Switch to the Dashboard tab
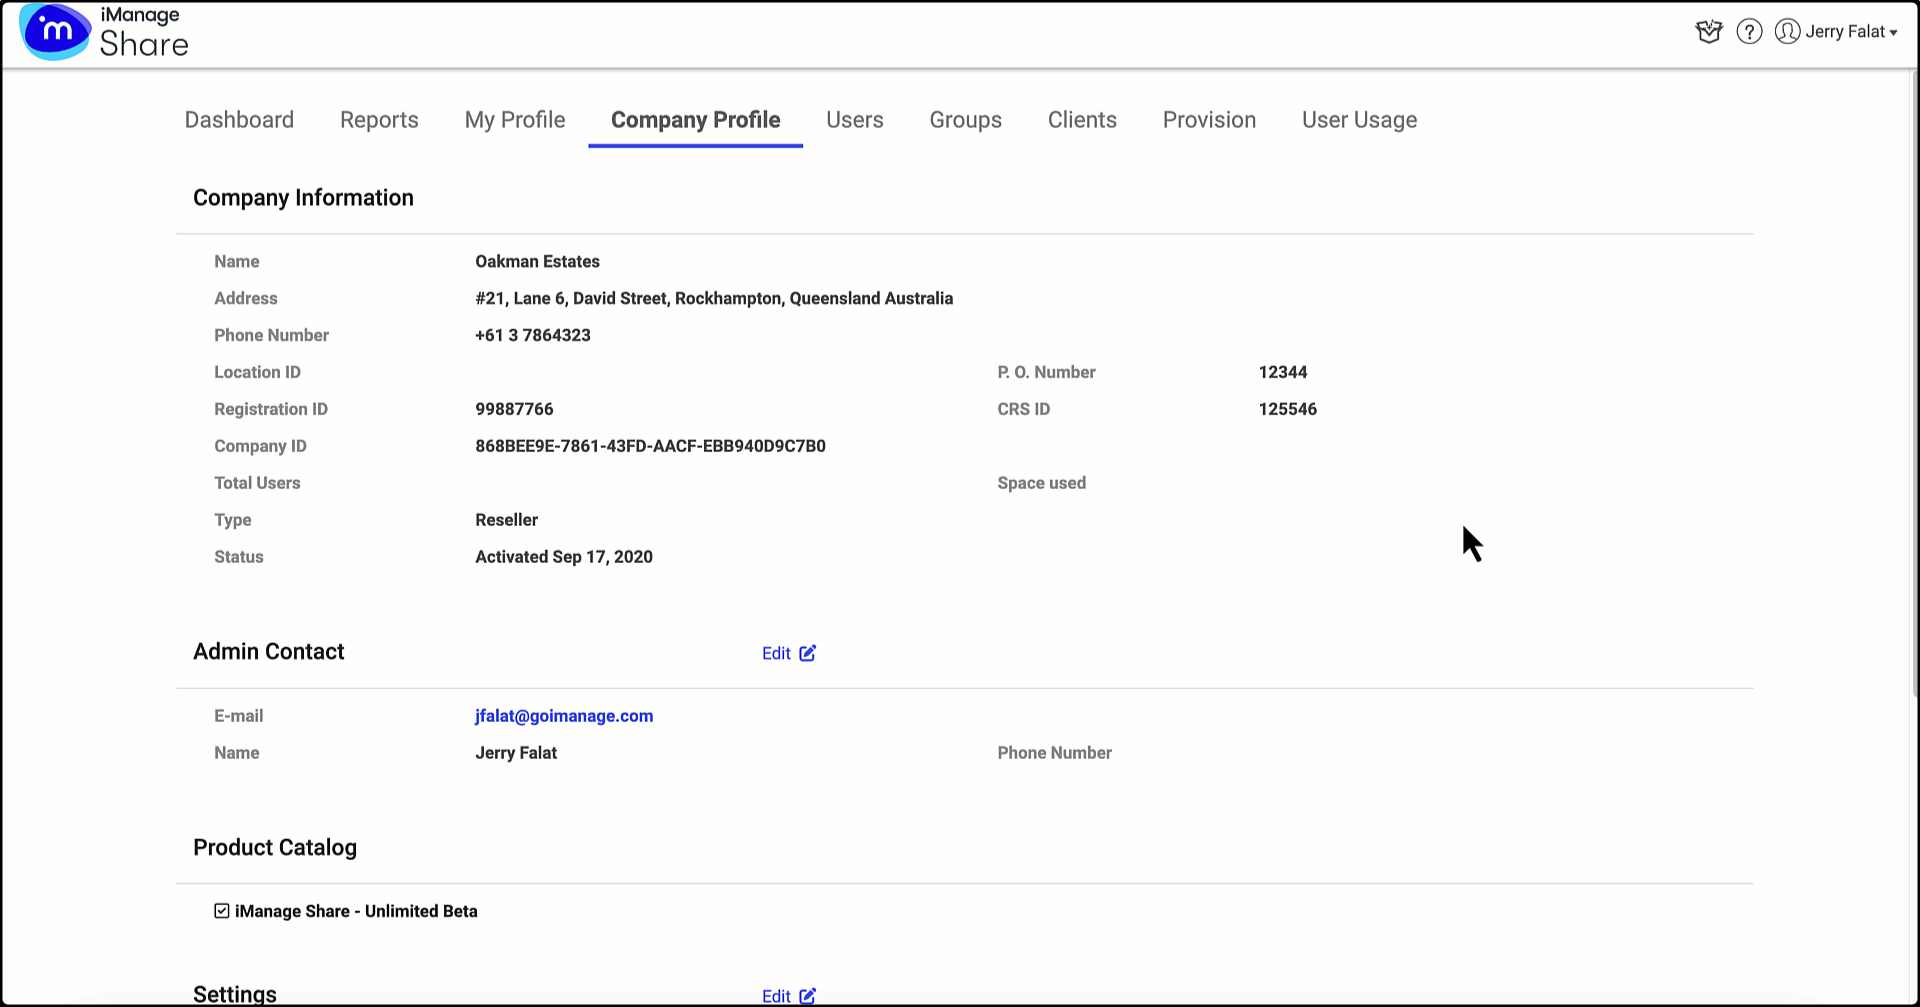Image resolution: width=1920 pixels, height=1007 pixels. pos(238,120)
